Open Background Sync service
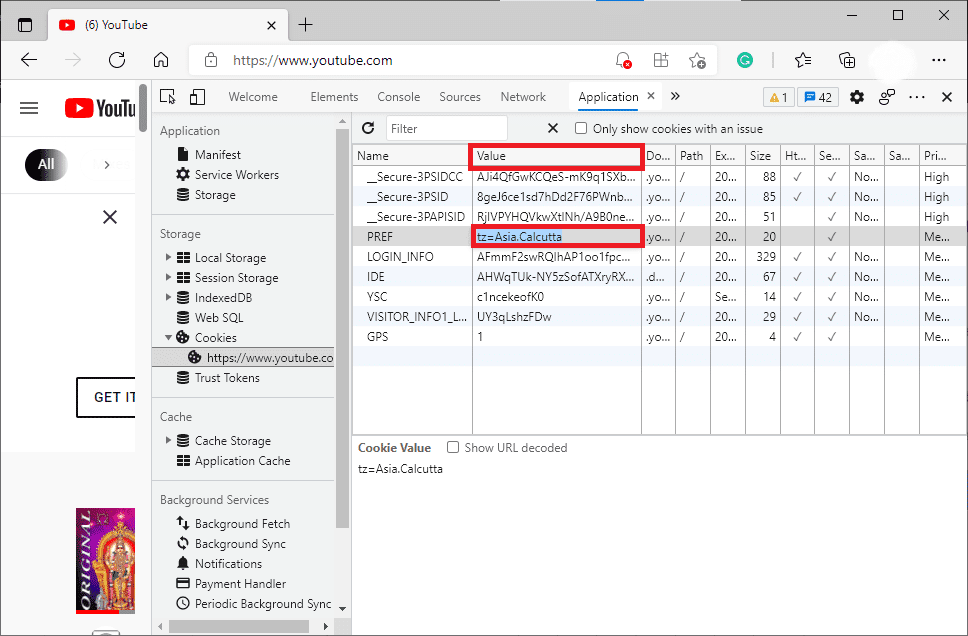 pos(240,543)
